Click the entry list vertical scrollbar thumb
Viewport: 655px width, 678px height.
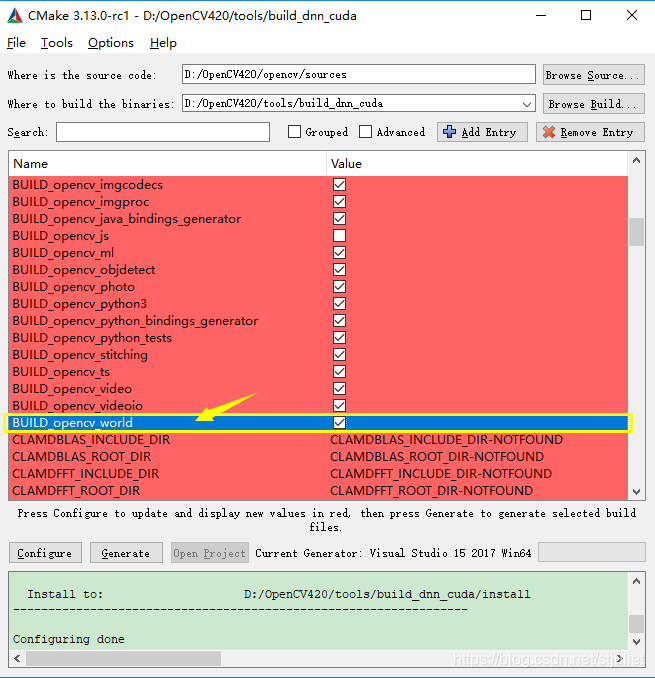tap(636, 232)
